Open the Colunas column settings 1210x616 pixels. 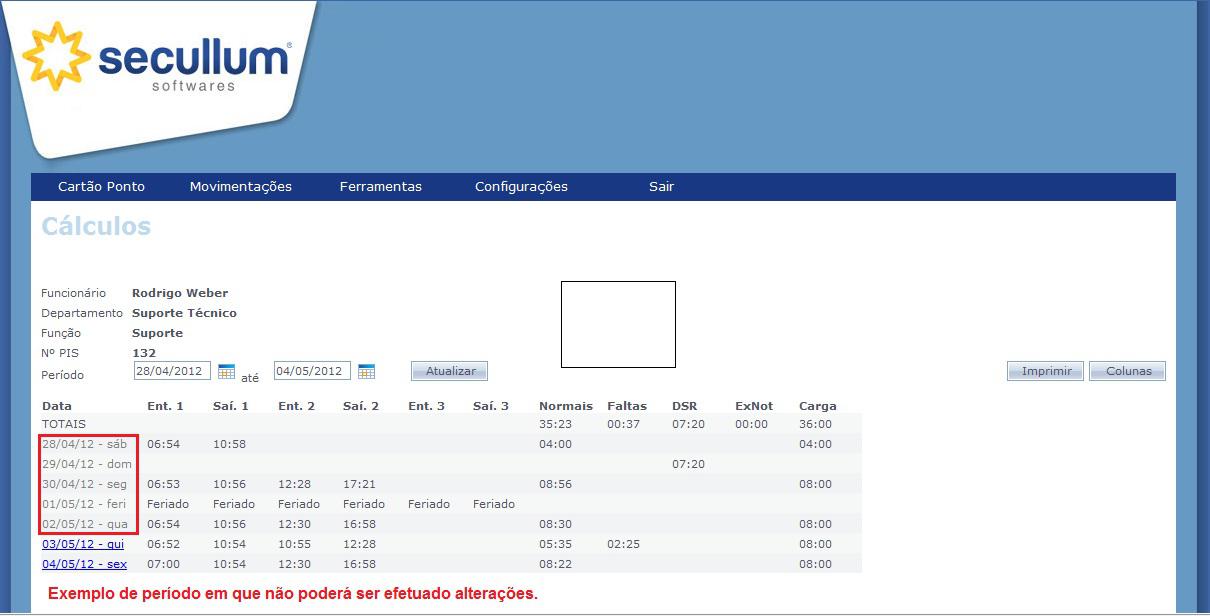click(1127, 370)
